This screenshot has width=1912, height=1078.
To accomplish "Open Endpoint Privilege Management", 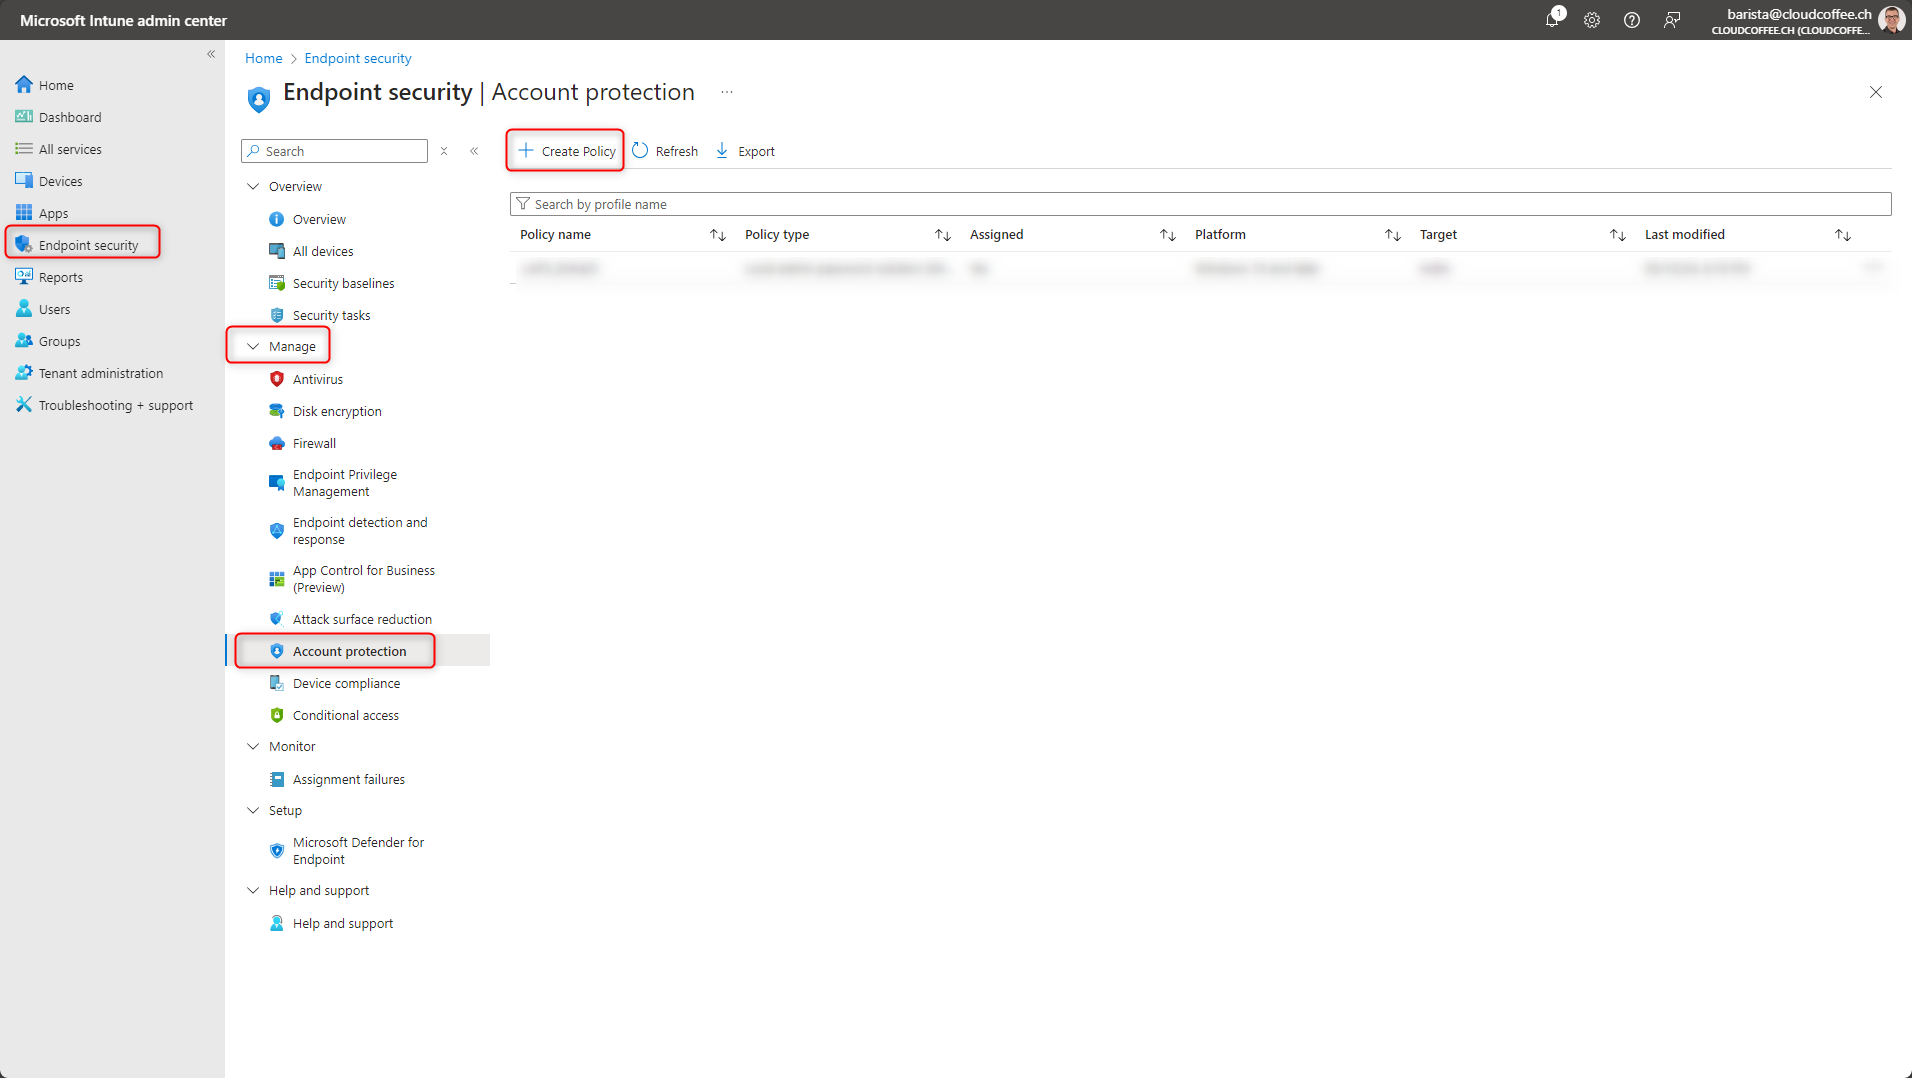I will (x=345, y=482).
